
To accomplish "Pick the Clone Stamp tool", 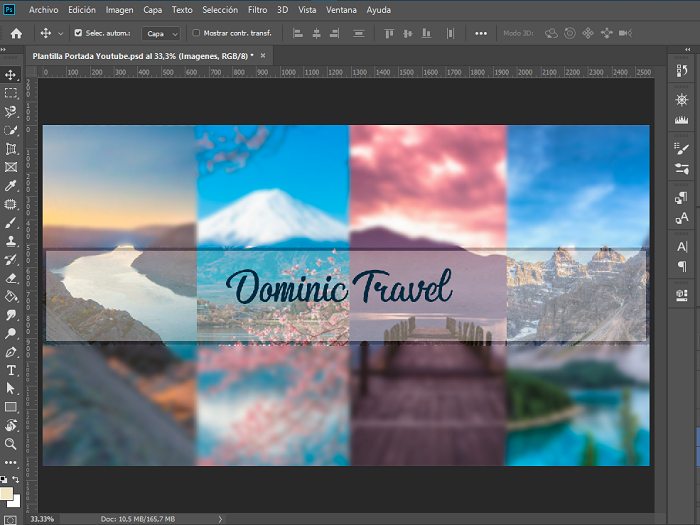I will (x=10, y=241).
